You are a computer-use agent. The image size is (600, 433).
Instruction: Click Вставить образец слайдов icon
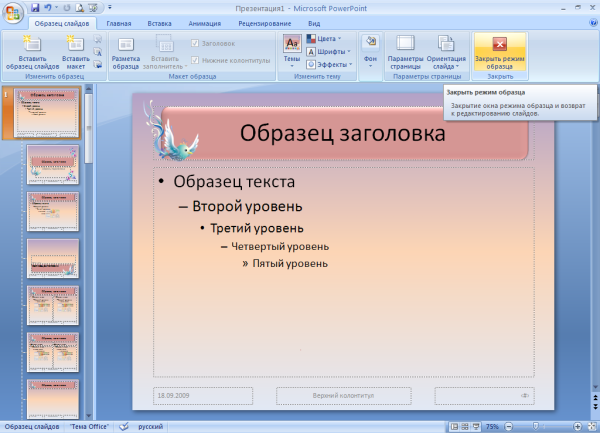[33, 52]
